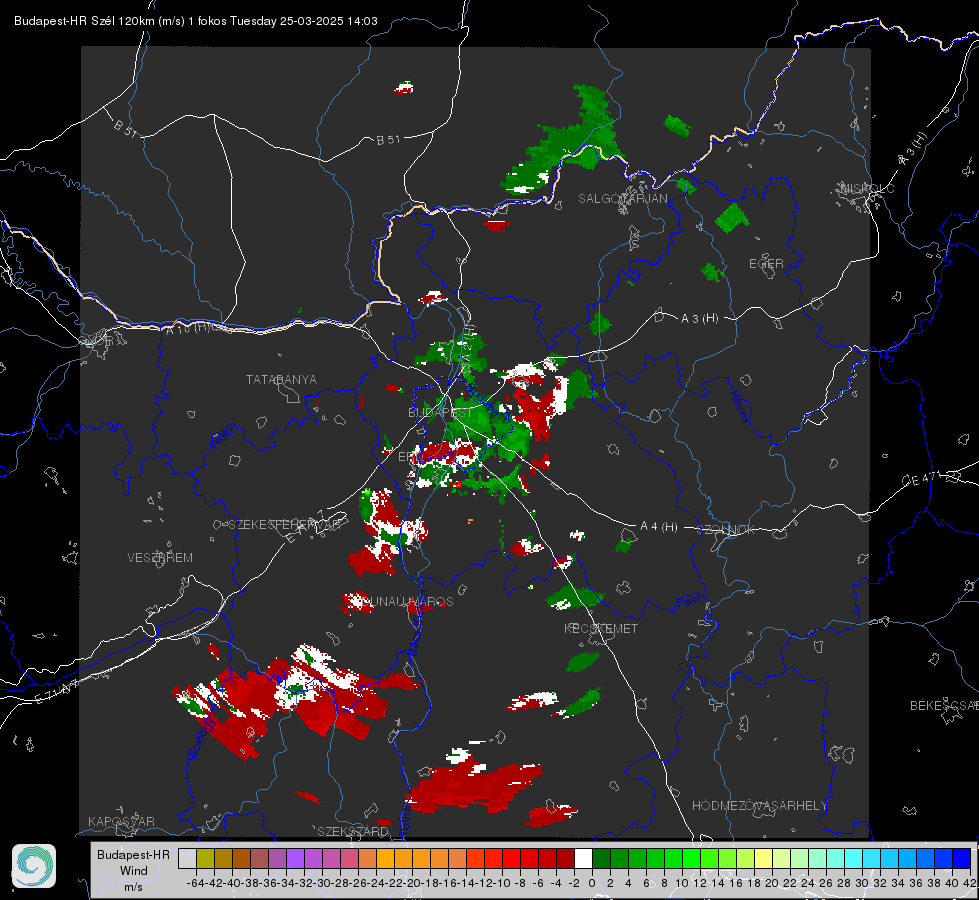The height and width of the screenshot is (900, 979).
Task: Pick the grey swatch left of -64
Action: 187,858
